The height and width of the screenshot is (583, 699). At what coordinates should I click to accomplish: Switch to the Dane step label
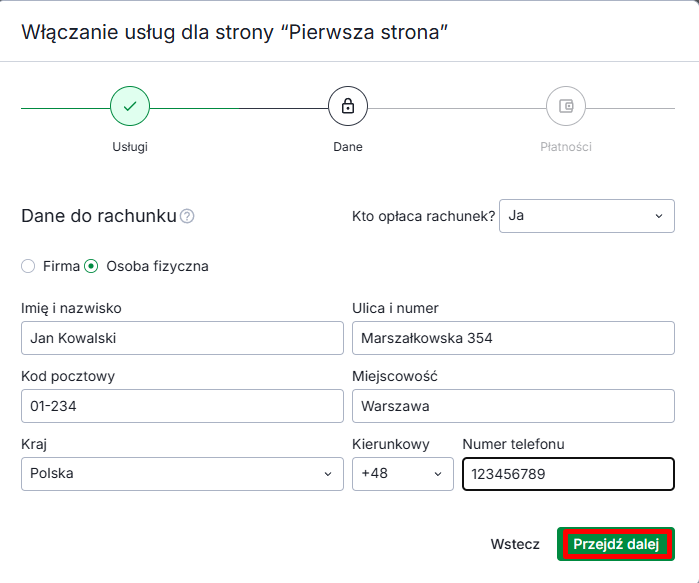point(348,146)
